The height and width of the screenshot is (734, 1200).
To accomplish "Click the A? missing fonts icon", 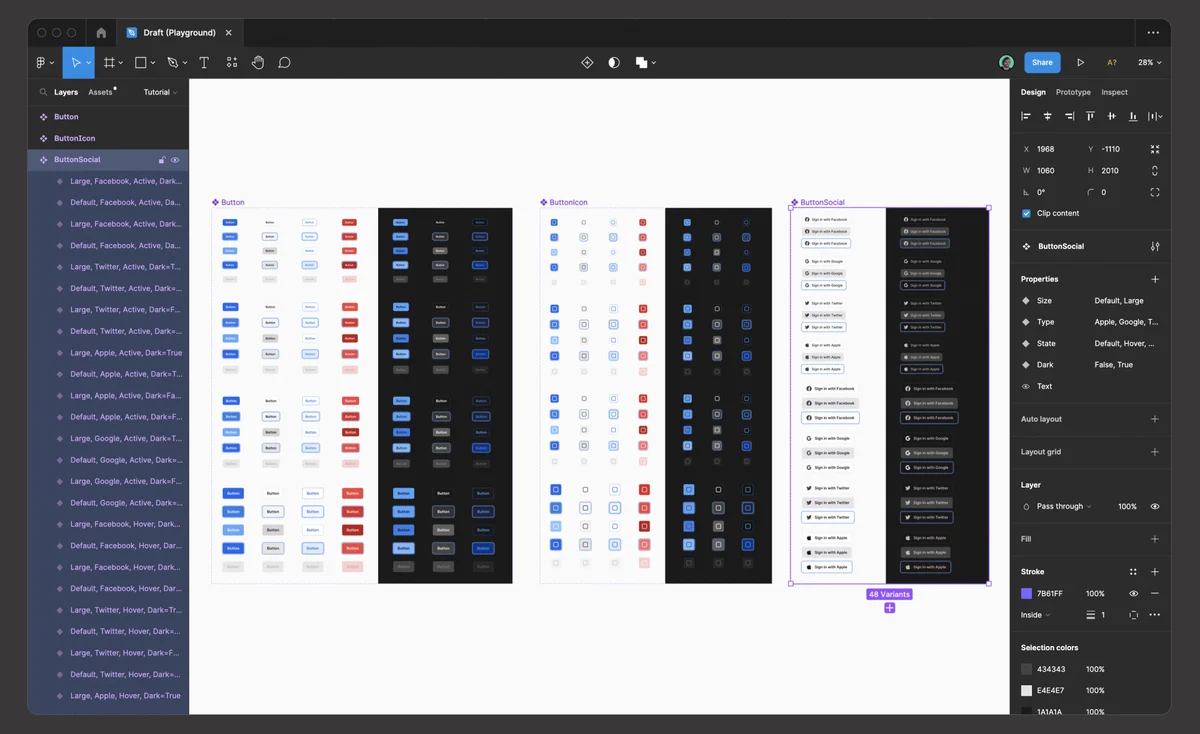I will click(1112, 62).
